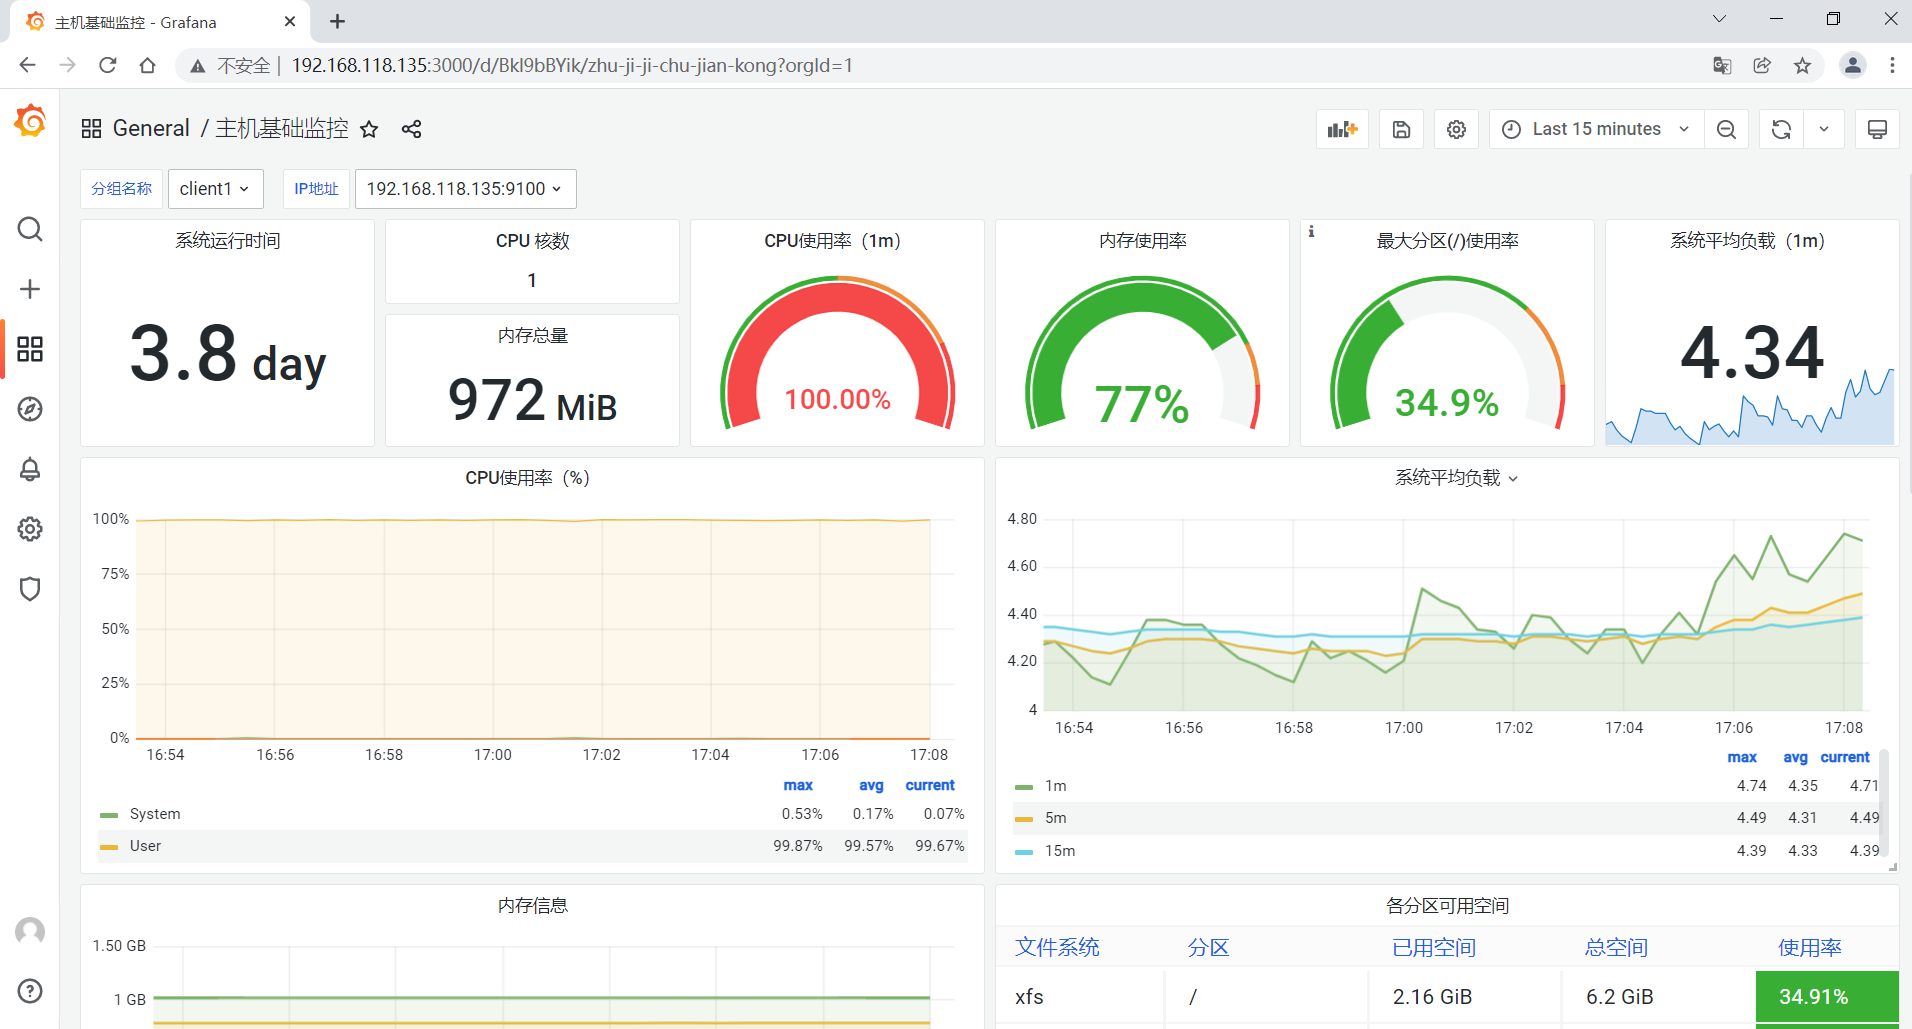Open the browser home page icon
The image size is (1912, 1029).
tap(147, 65)
